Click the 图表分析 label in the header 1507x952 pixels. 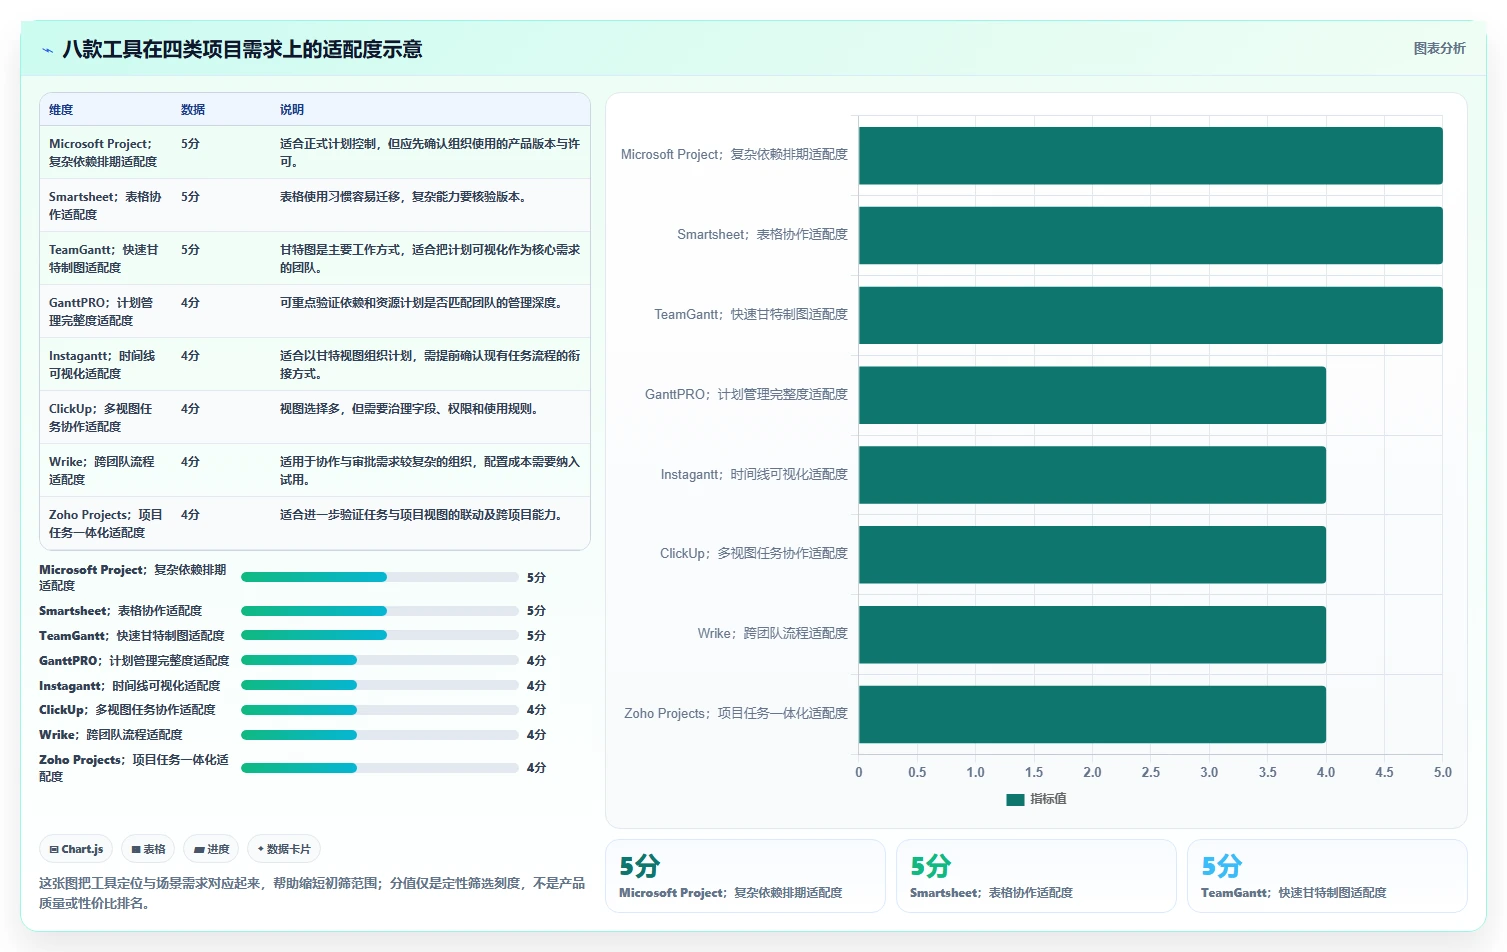(1439, 48)
